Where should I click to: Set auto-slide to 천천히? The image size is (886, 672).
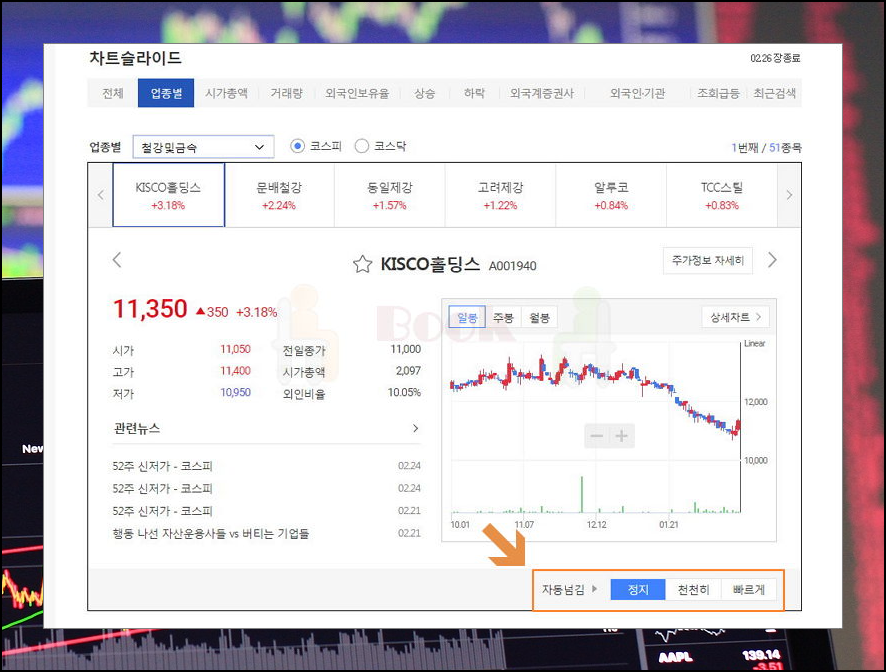(x=693, y=589)
